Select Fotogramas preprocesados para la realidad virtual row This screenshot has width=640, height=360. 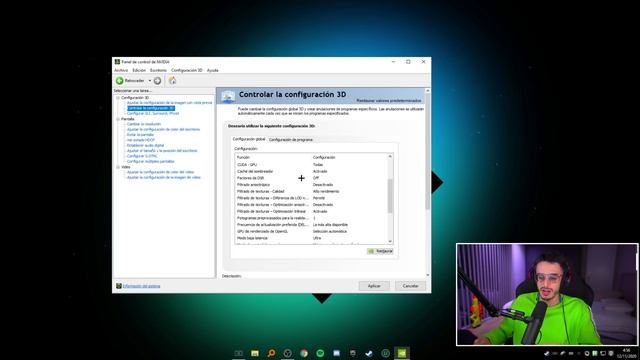coord(311,218)
